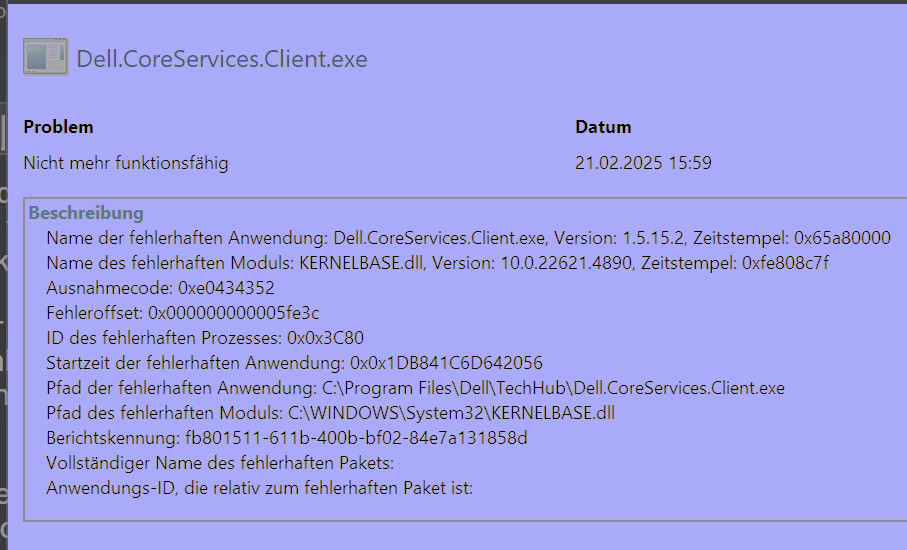Click the 'Startzeit der fehlerhaften Anwendung' line
This screenshot has height=550, width=907.
294,363
